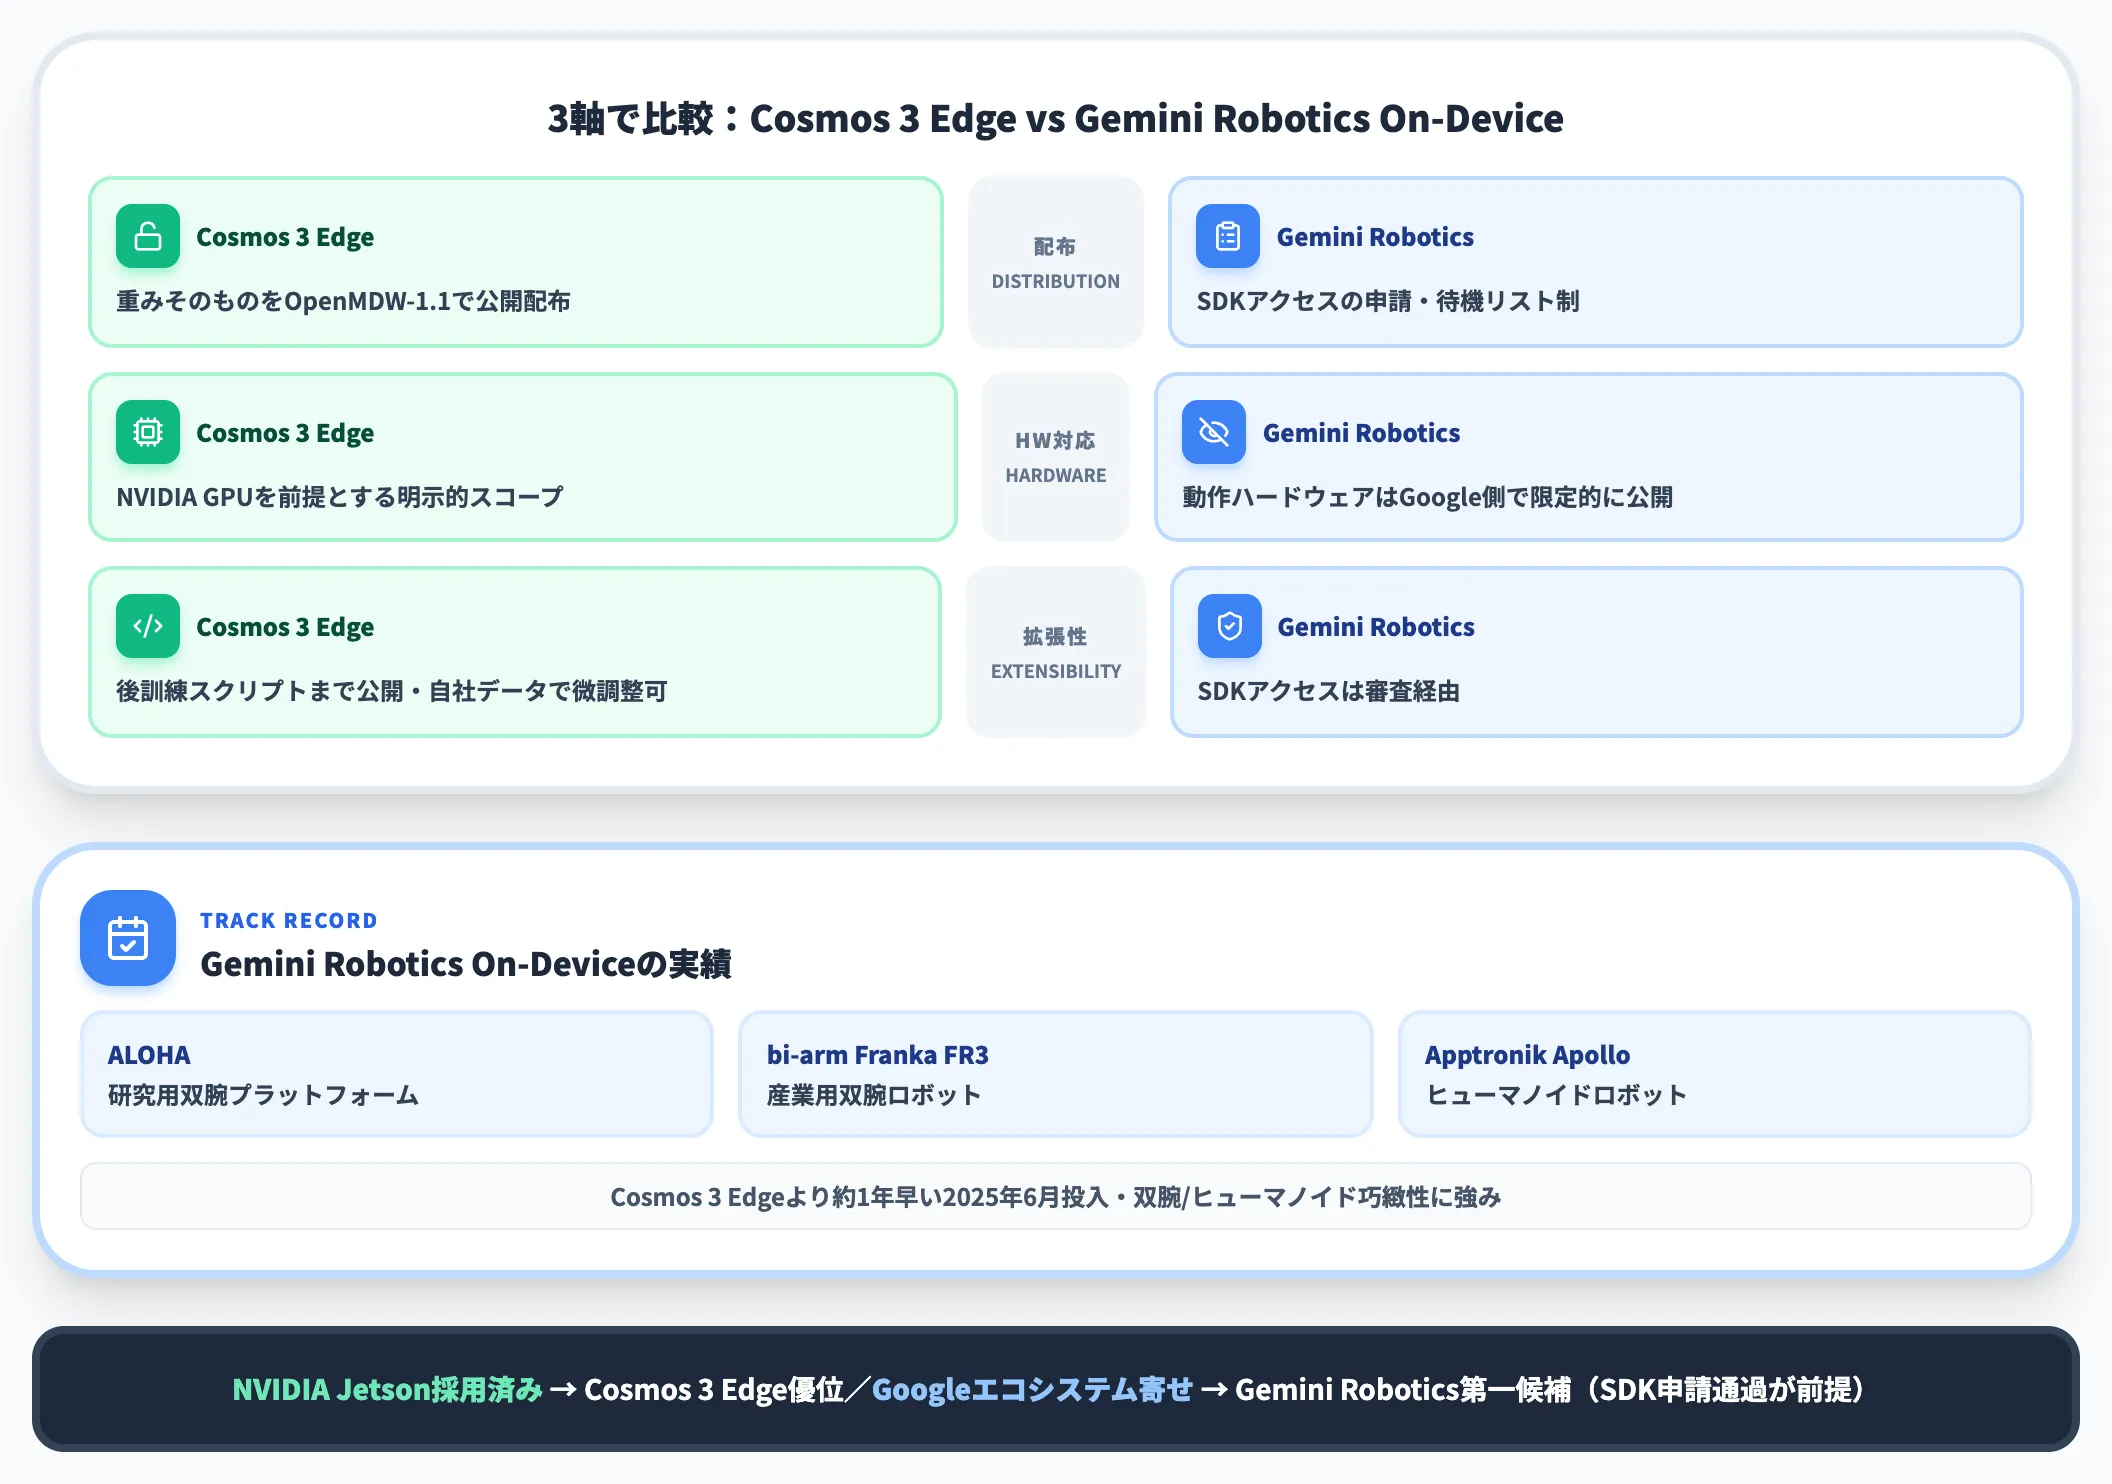2112x1484 pixels.
Task: Click green text NVIDIA Jetson採用済み
Action: (x=387, y=1389)
